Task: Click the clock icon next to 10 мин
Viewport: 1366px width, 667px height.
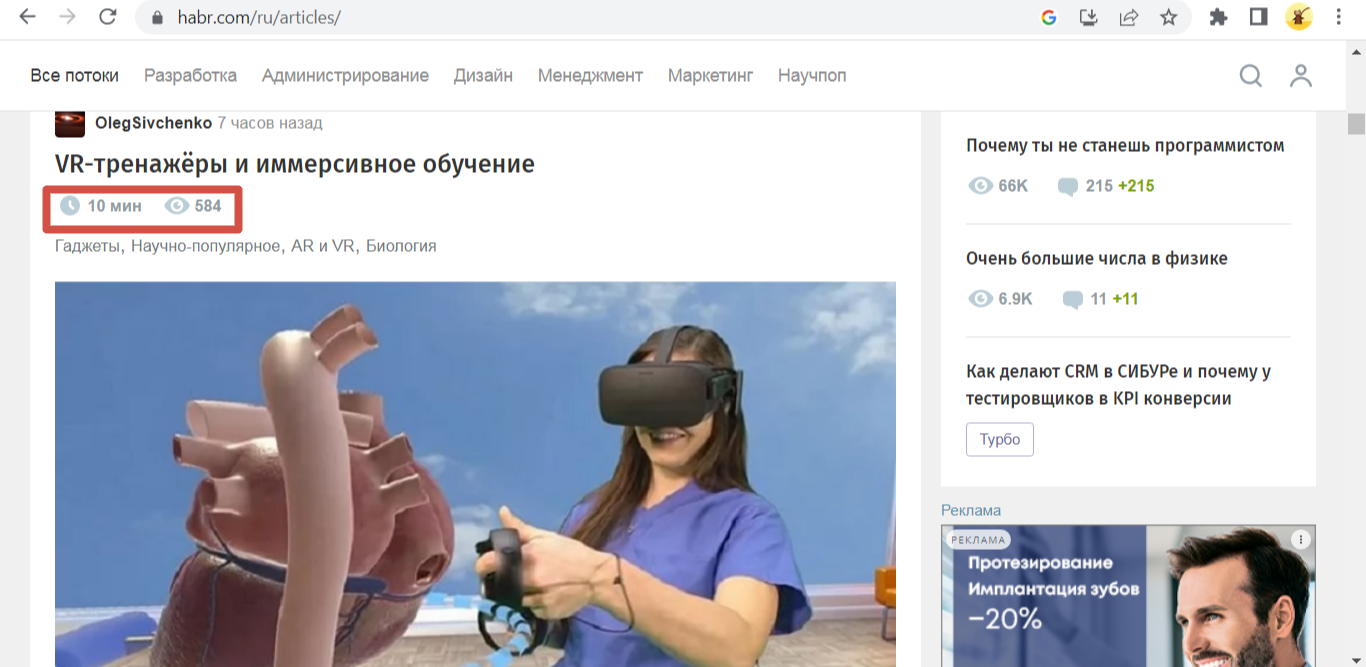Action: click(69, 206)
